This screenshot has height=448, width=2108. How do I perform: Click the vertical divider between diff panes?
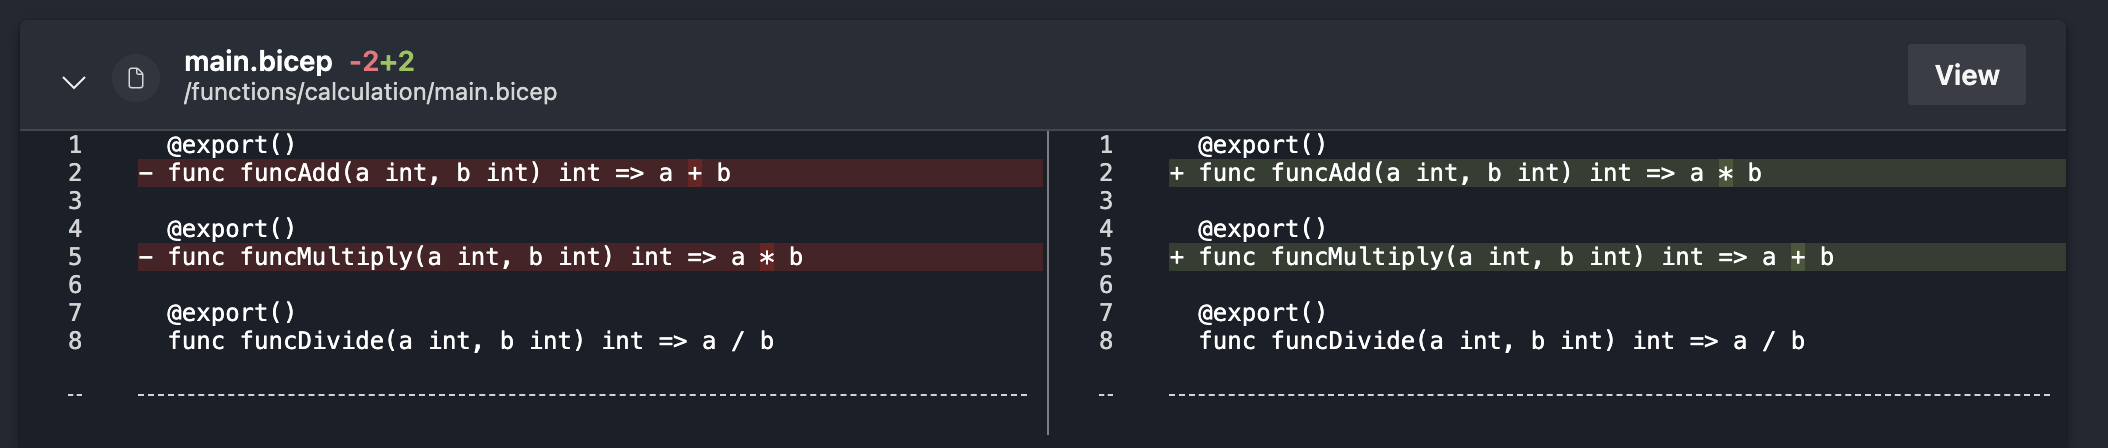(1048, 282)
